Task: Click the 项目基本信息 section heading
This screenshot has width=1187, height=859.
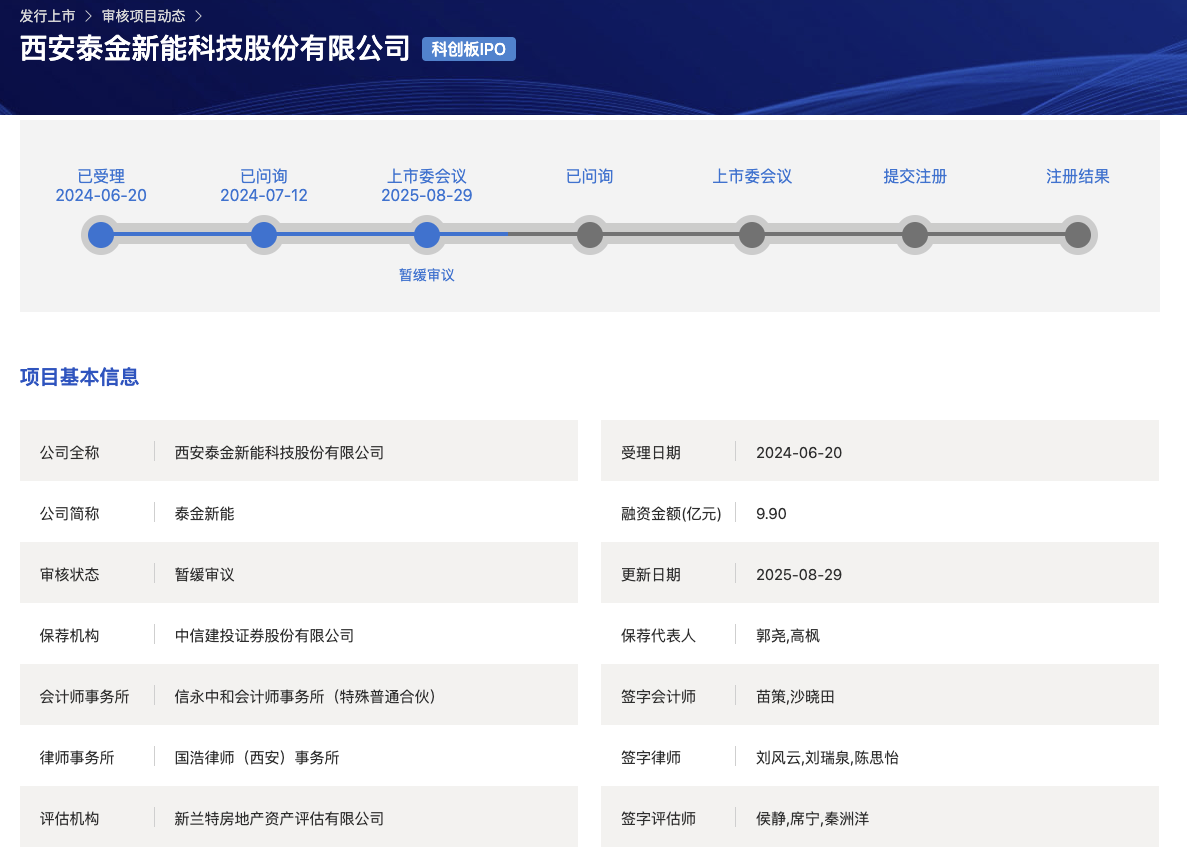Action: click(79, 377)
